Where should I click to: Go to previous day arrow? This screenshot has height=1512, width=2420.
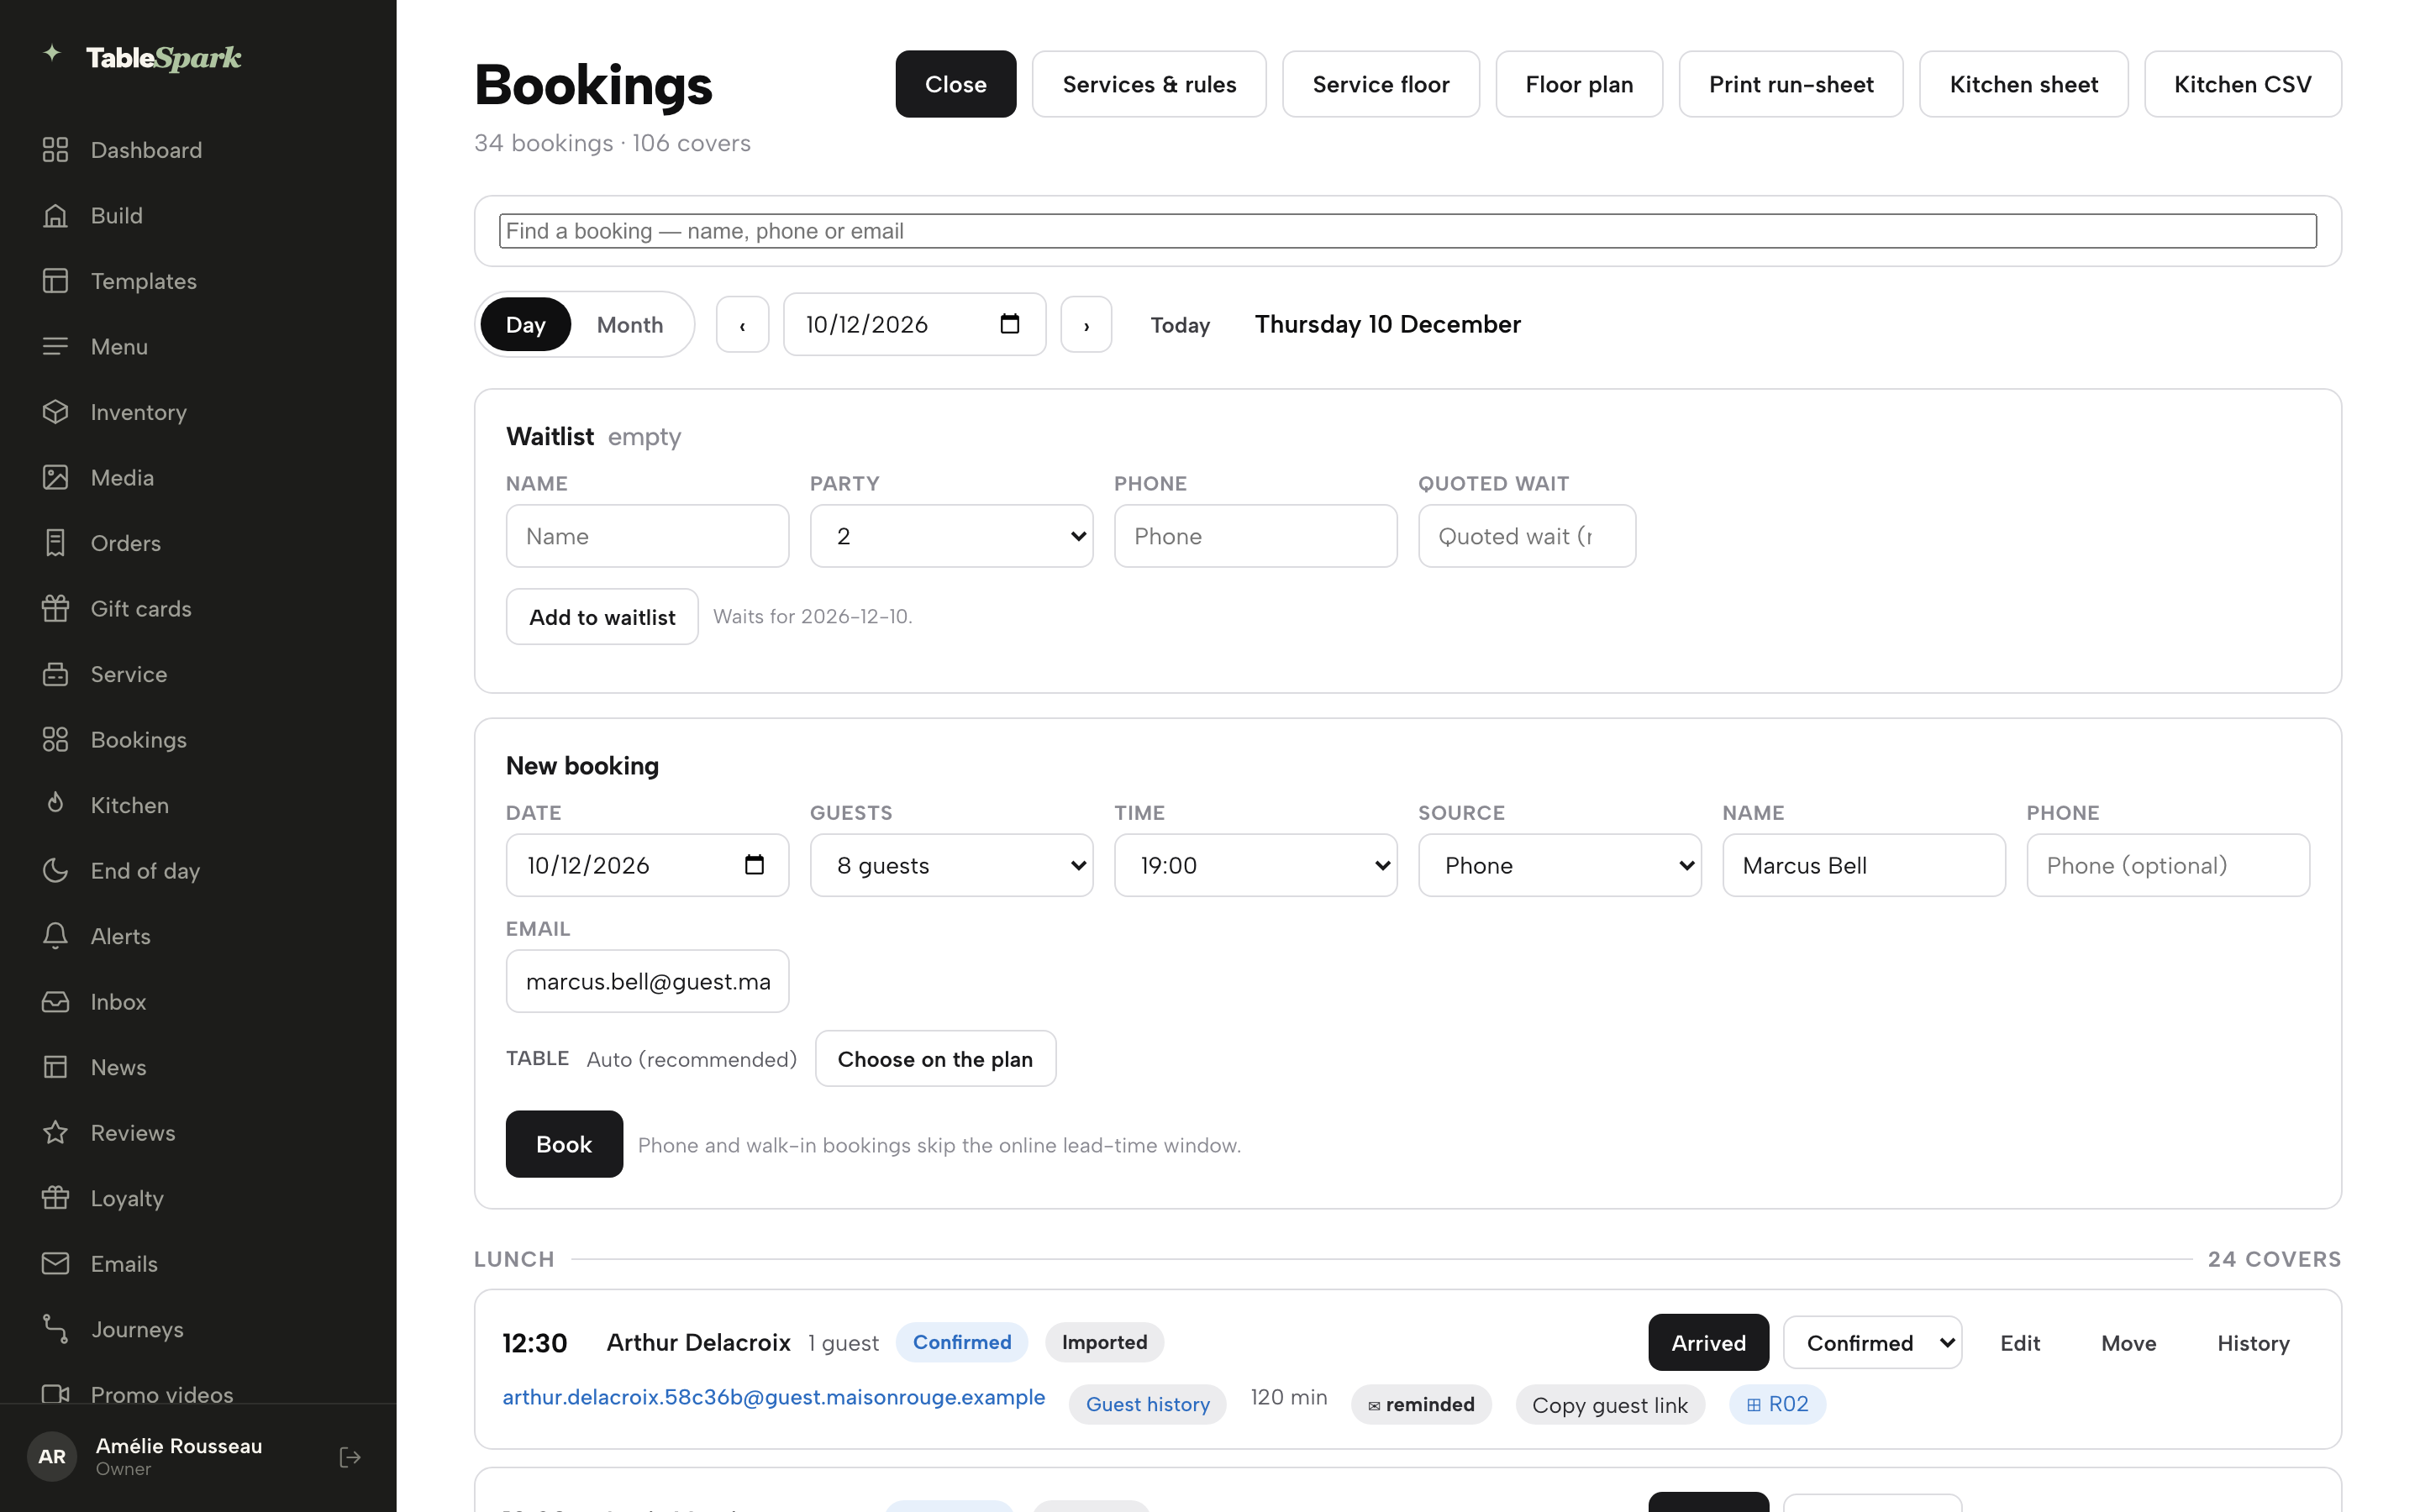point(742,324)
